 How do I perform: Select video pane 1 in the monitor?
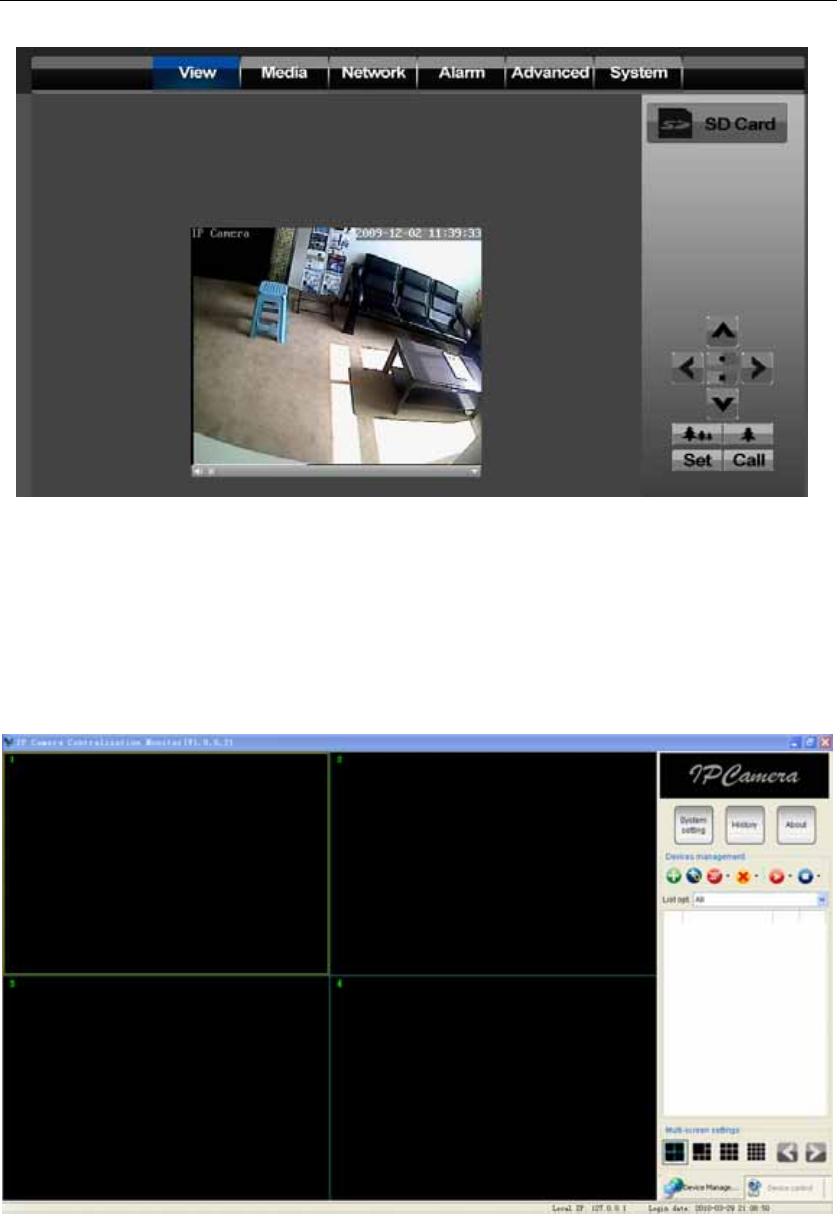click(166, 862)
